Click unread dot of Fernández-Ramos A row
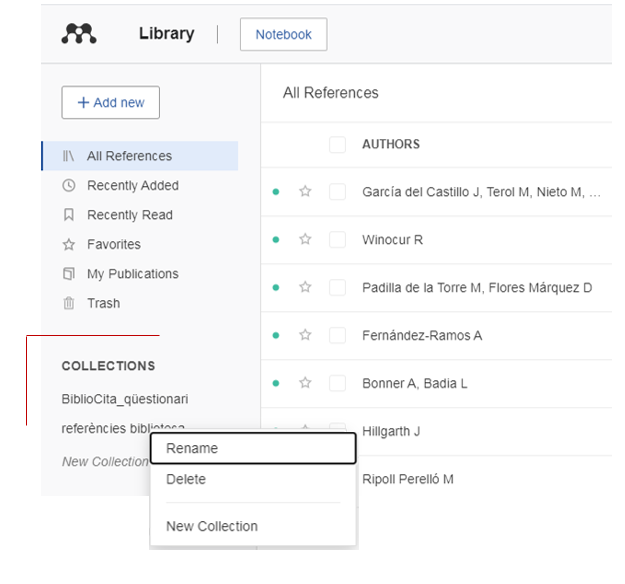The image size is (625, 584). (x=275, y=335)
